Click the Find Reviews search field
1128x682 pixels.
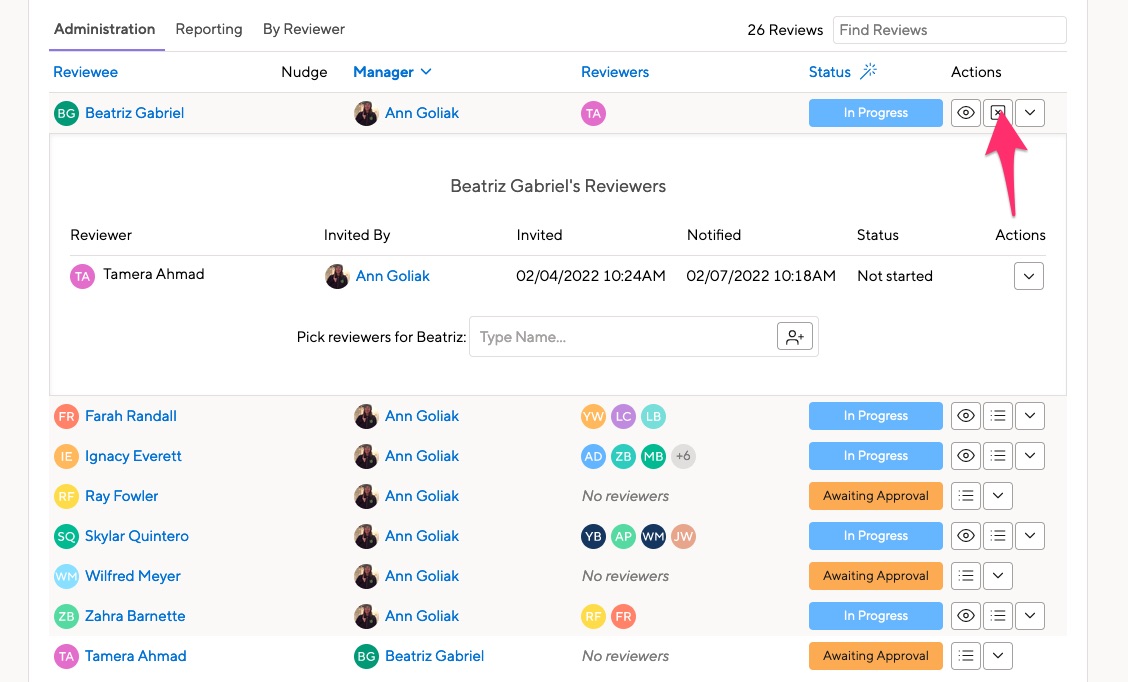(x=949, y=30)
